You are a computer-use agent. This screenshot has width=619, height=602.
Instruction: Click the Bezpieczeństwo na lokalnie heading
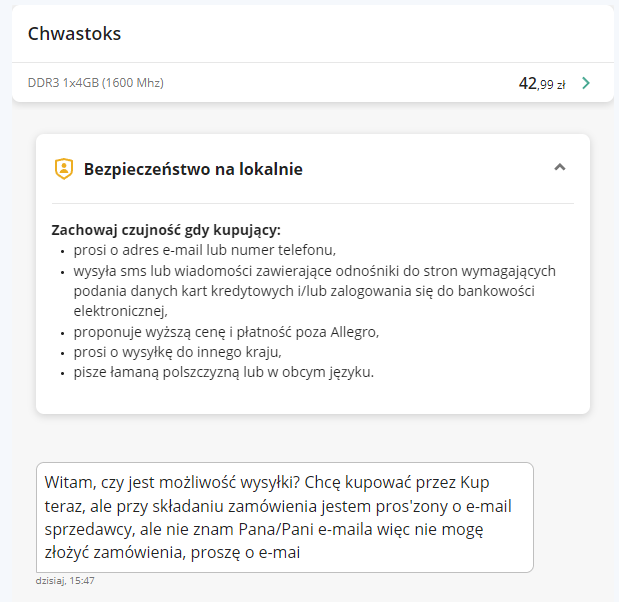[x=193, y=169]
